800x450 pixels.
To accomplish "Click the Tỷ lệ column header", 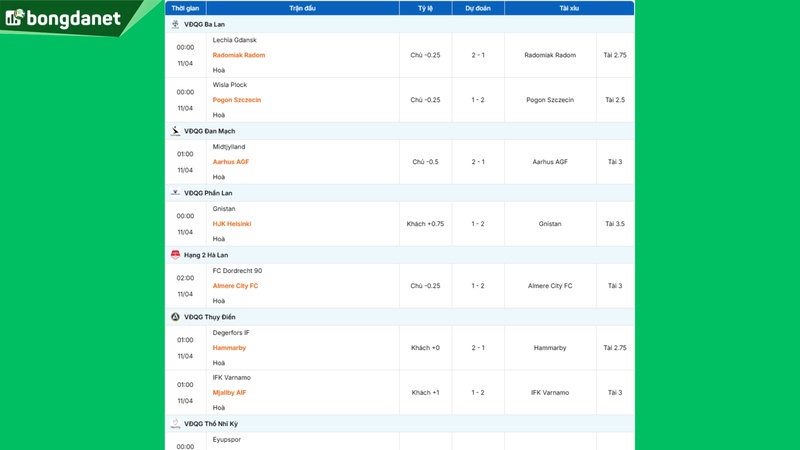I will point(425,8).
